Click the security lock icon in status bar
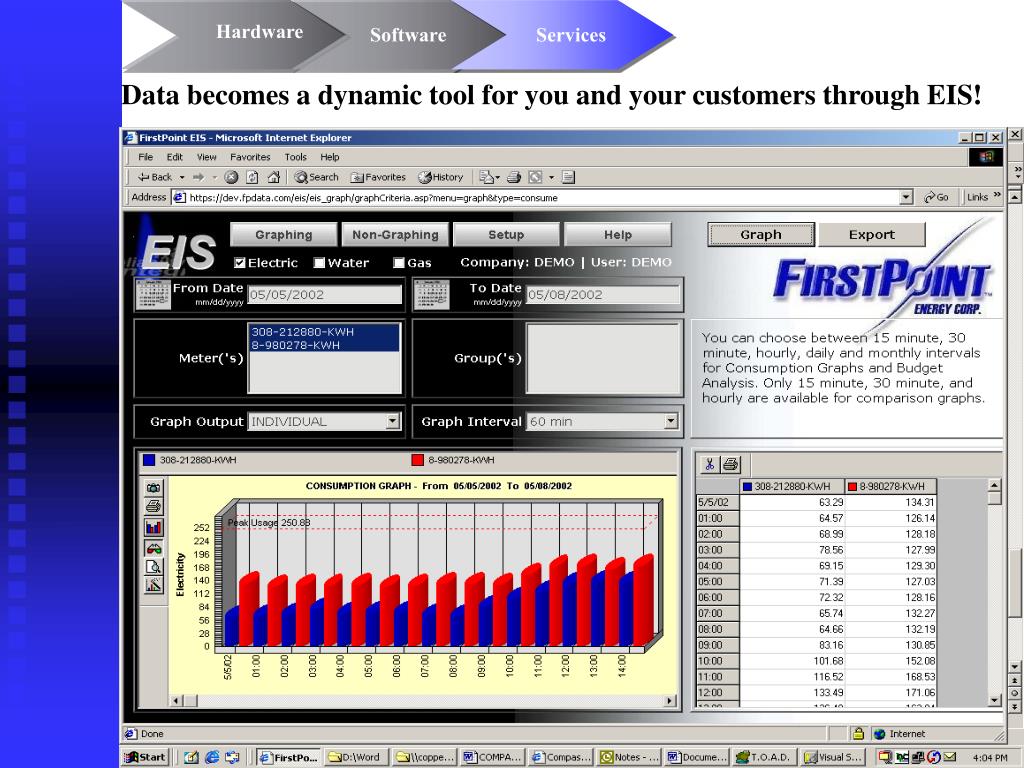1024x768 pixels. (859, 733)
